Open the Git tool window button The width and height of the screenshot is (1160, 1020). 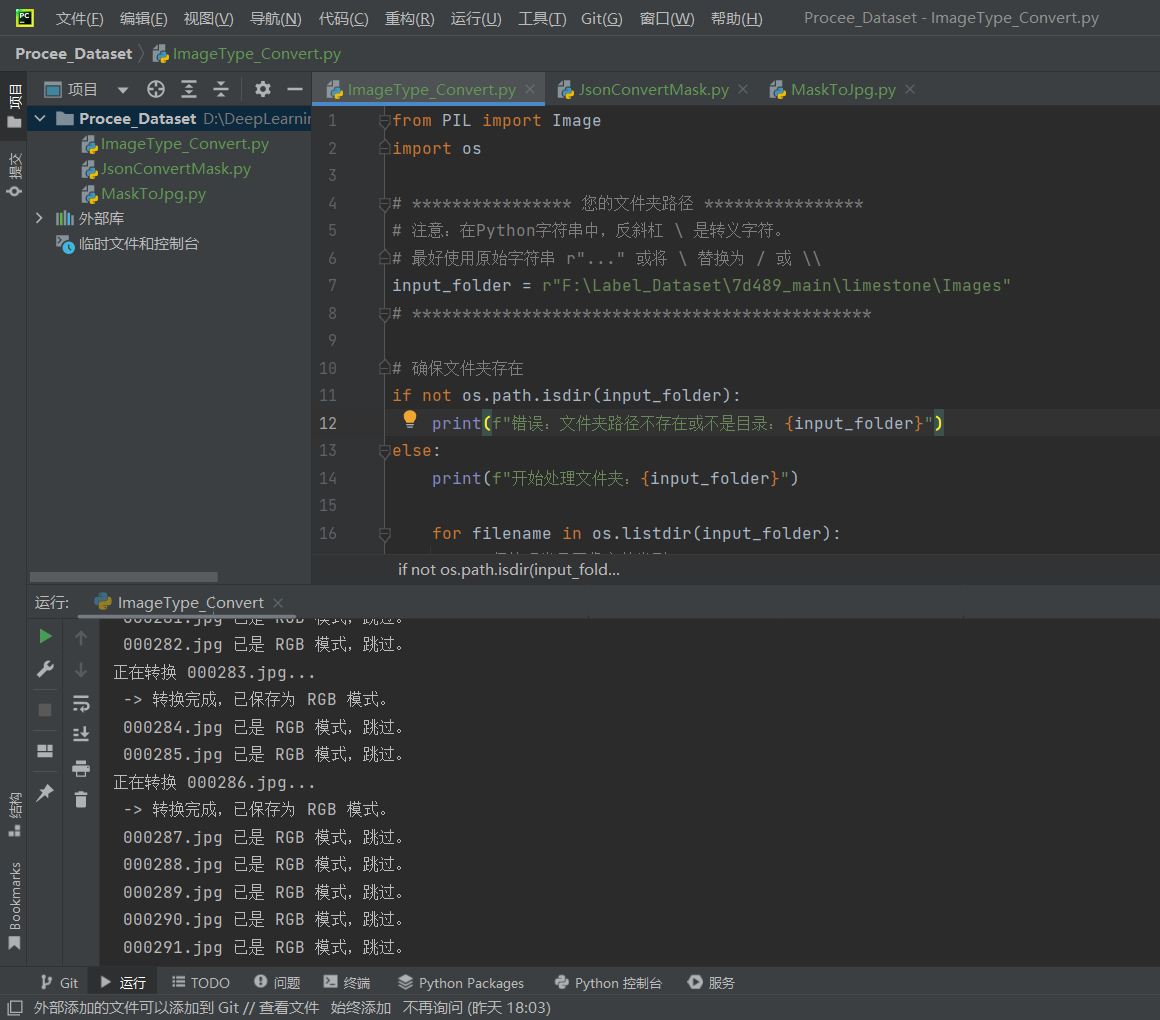click(59, 982)
